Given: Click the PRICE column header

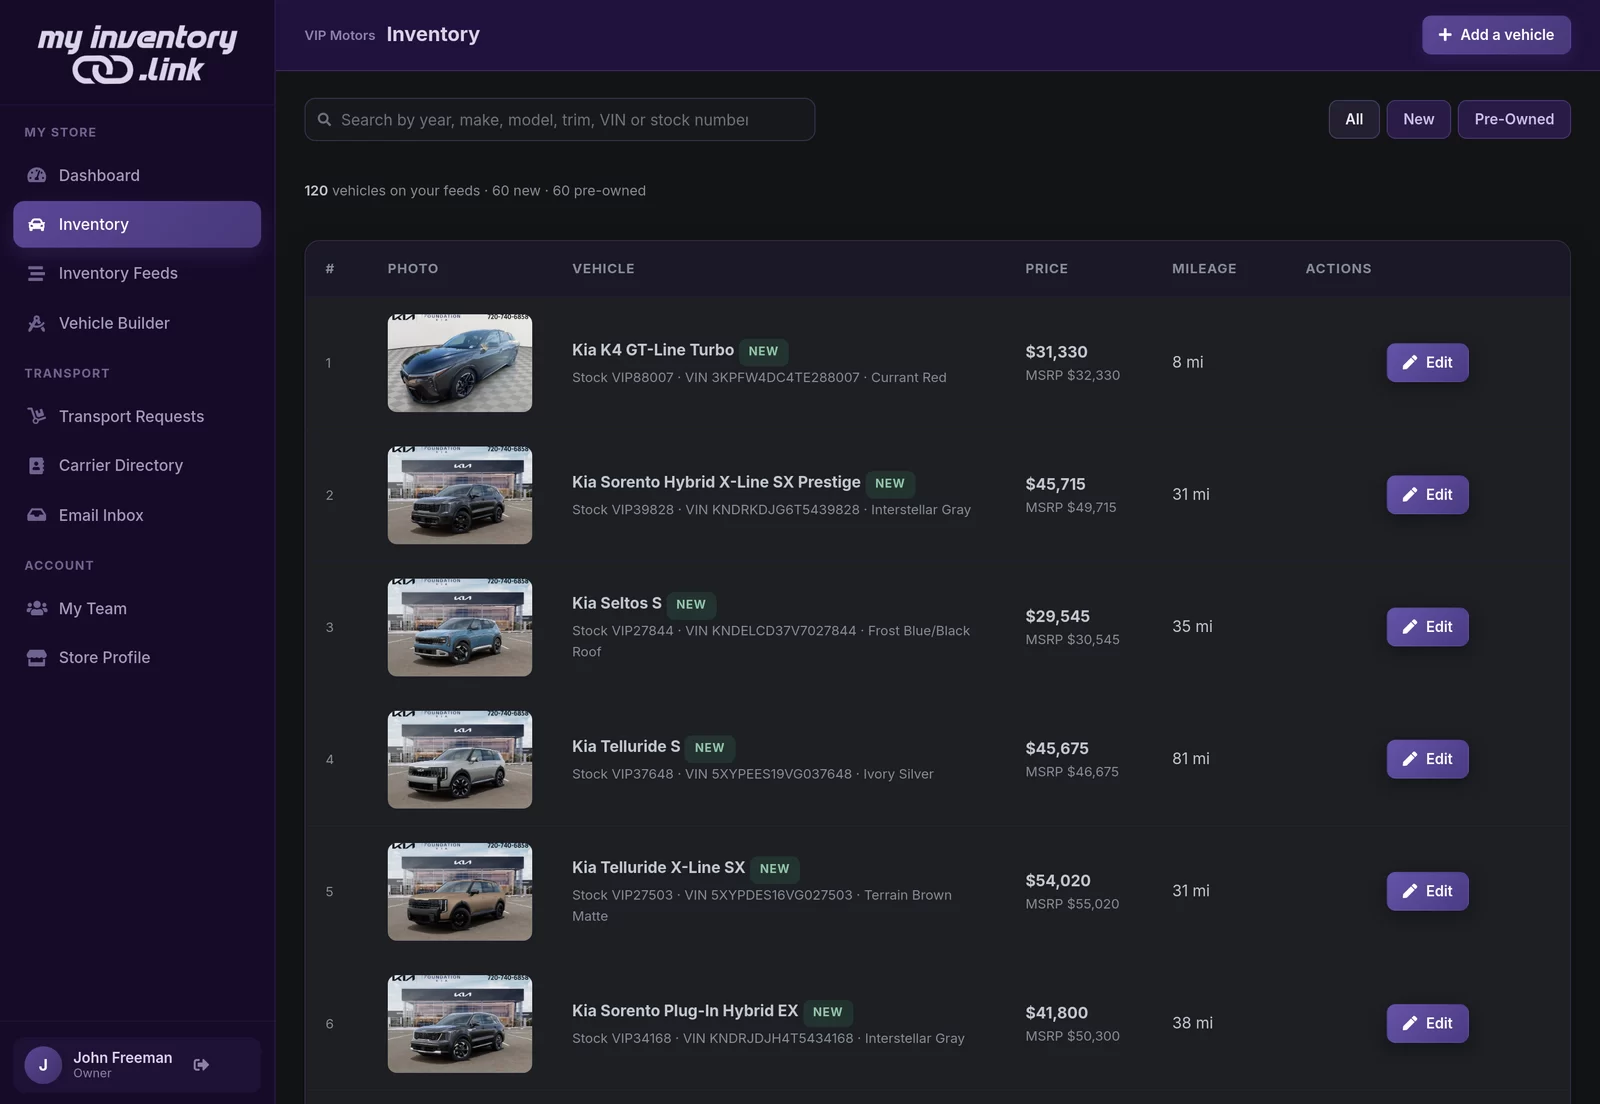Looking at the screenshot, I should tap(1046, 269).
